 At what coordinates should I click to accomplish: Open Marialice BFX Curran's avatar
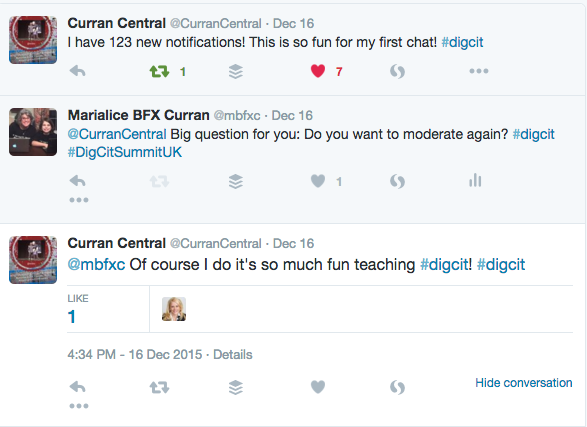pyautogui.click(x=33, y=132)
